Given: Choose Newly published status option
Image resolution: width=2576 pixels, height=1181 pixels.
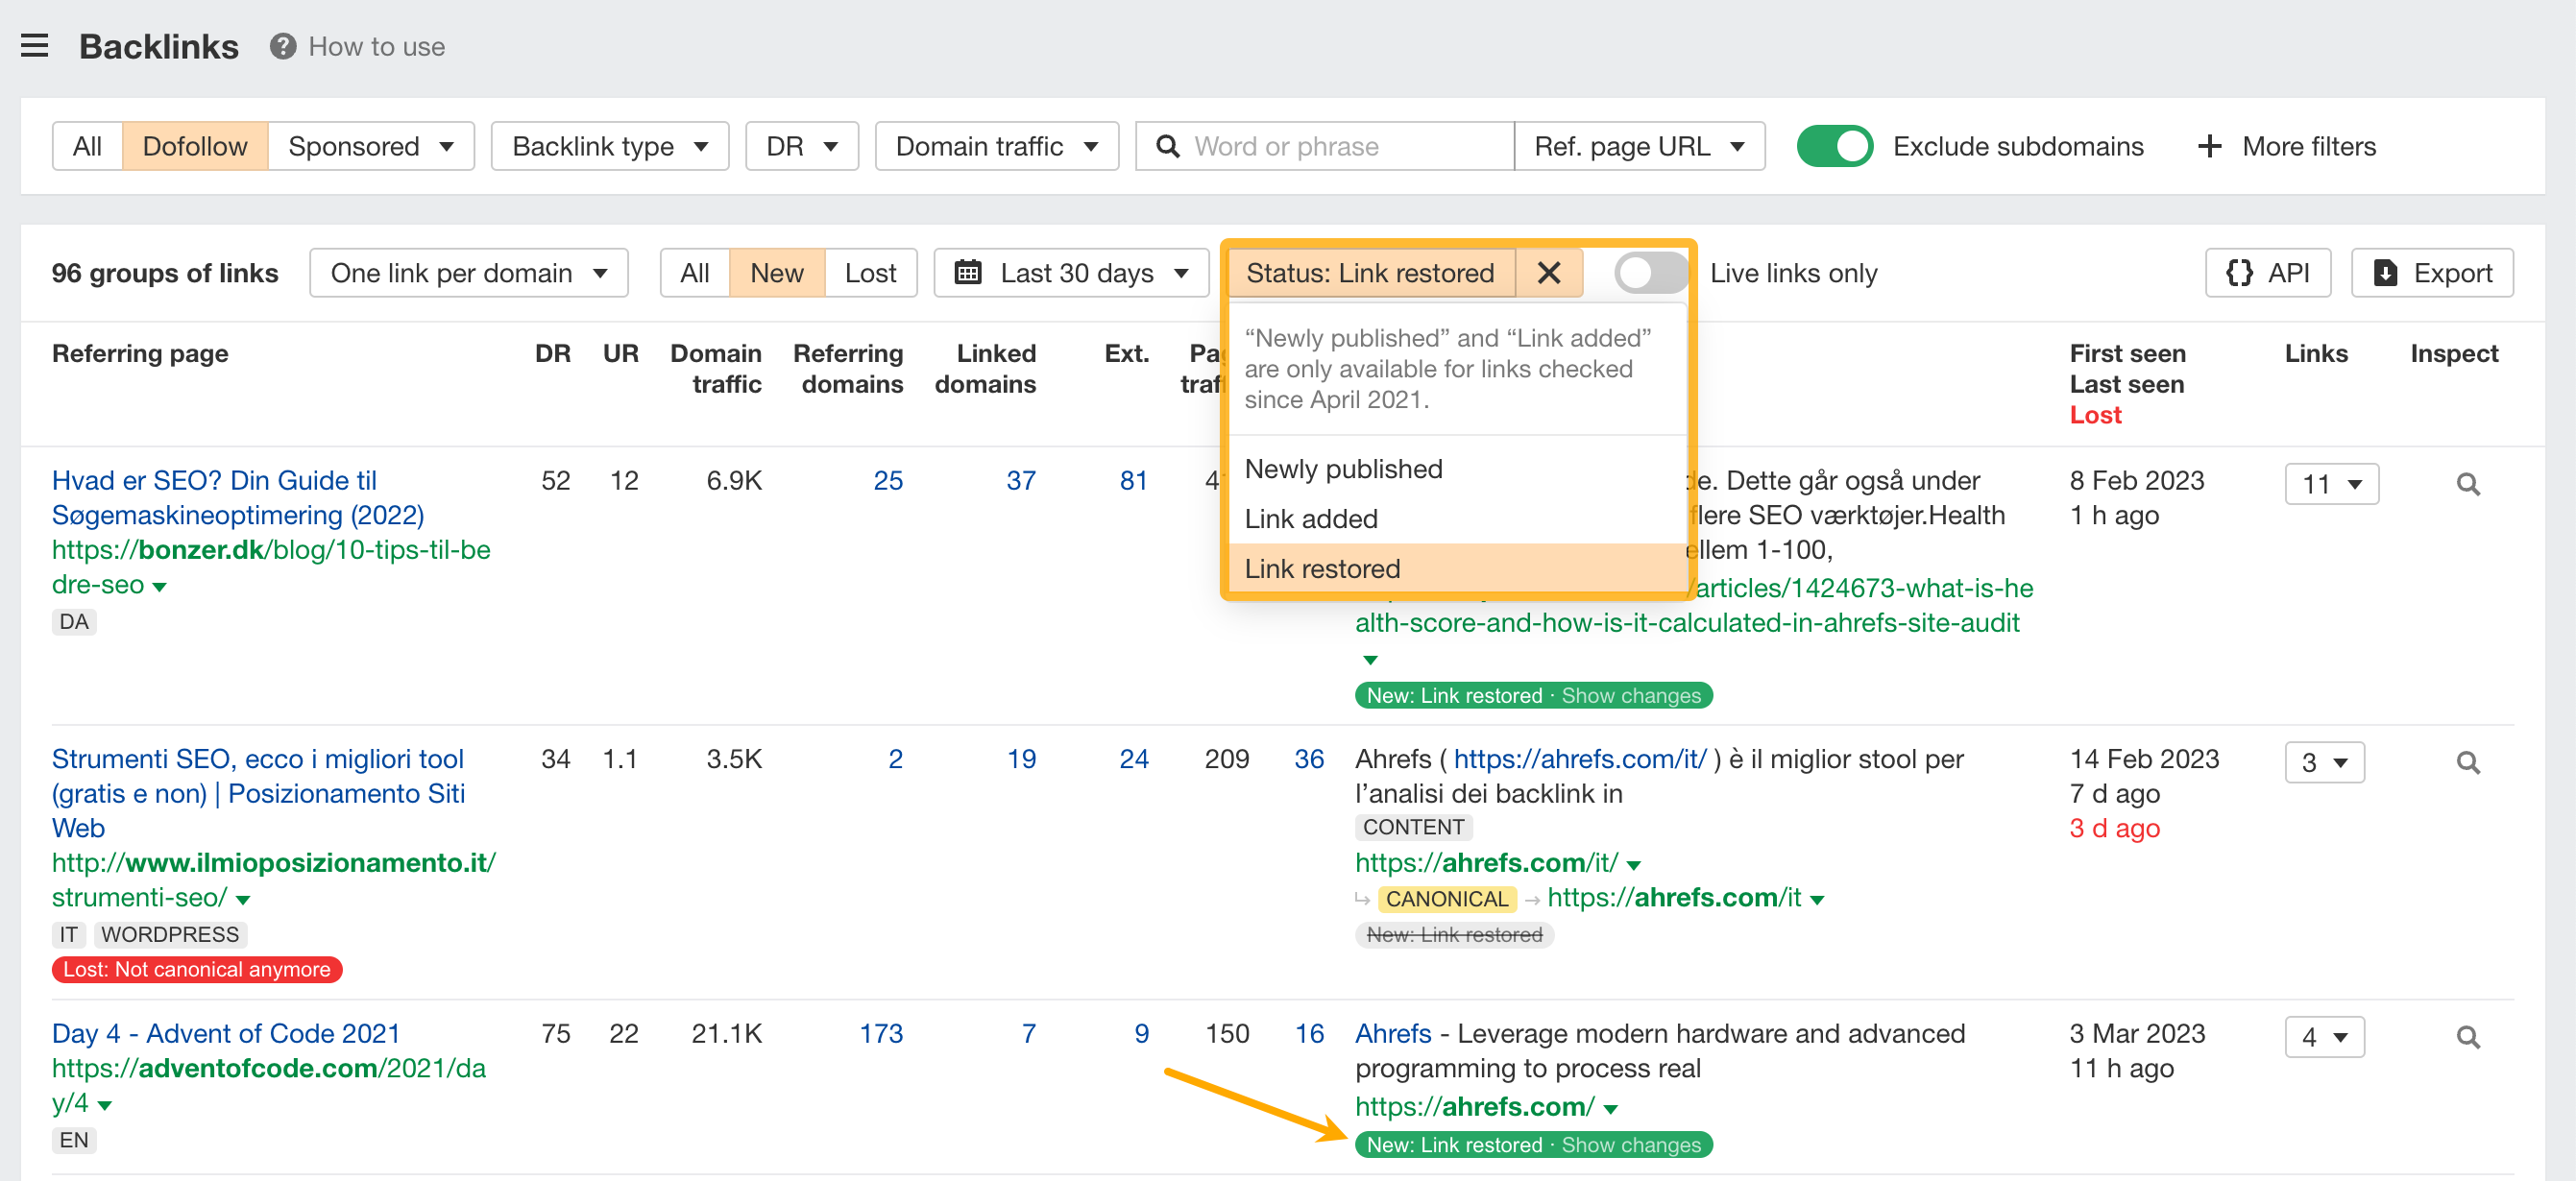Looking at the screenshot, I should coord(1457,469).
